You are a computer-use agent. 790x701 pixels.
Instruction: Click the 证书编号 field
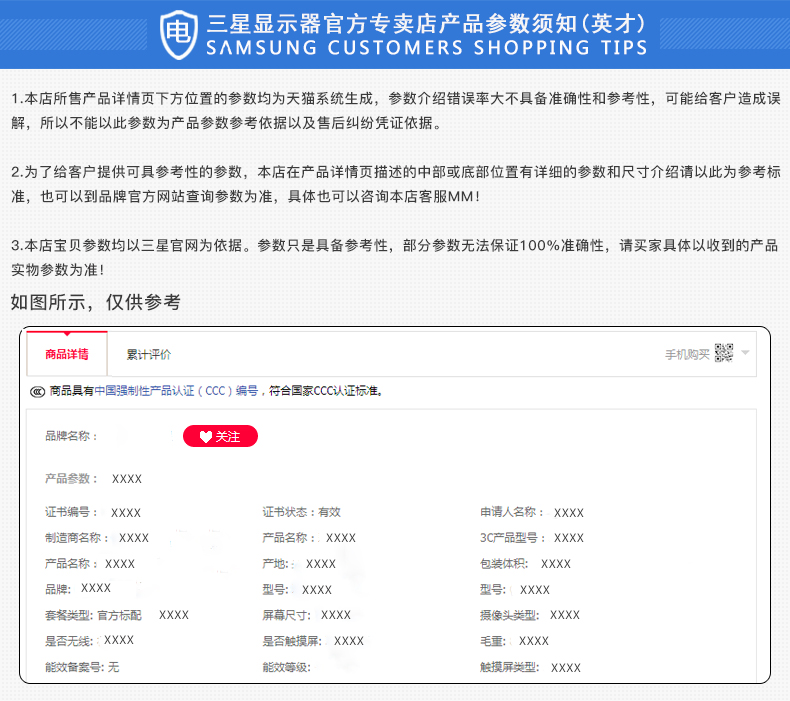pos(93,513)
